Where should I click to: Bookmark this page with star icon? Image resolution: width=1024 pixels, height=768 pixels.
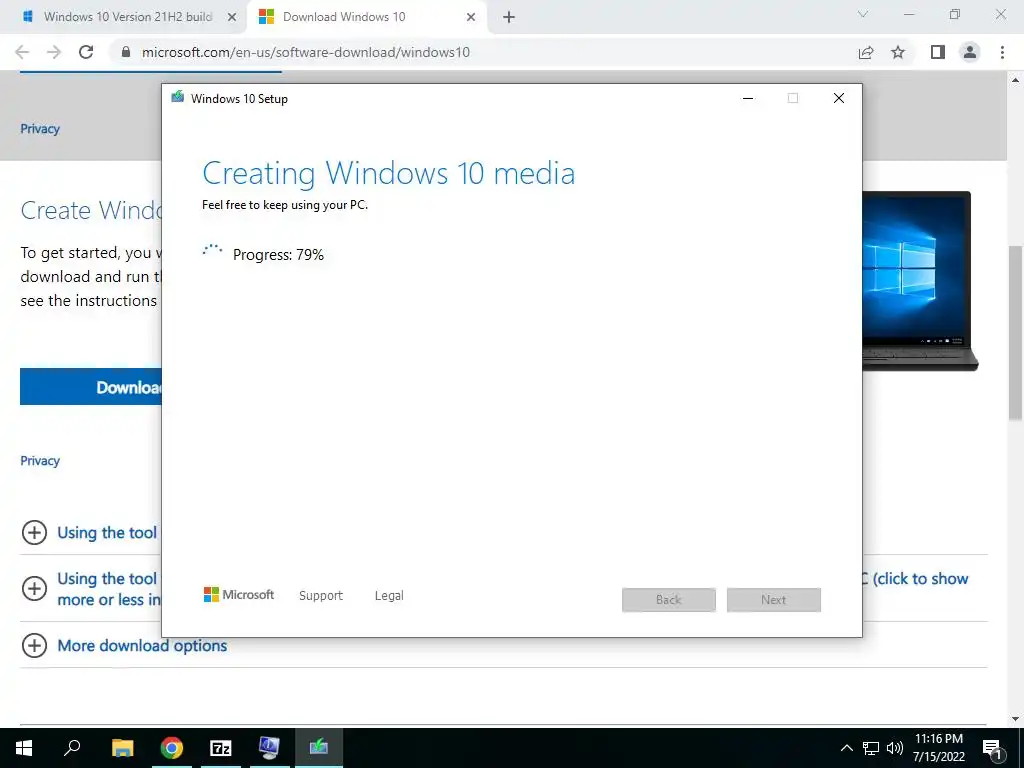(898, 52)
